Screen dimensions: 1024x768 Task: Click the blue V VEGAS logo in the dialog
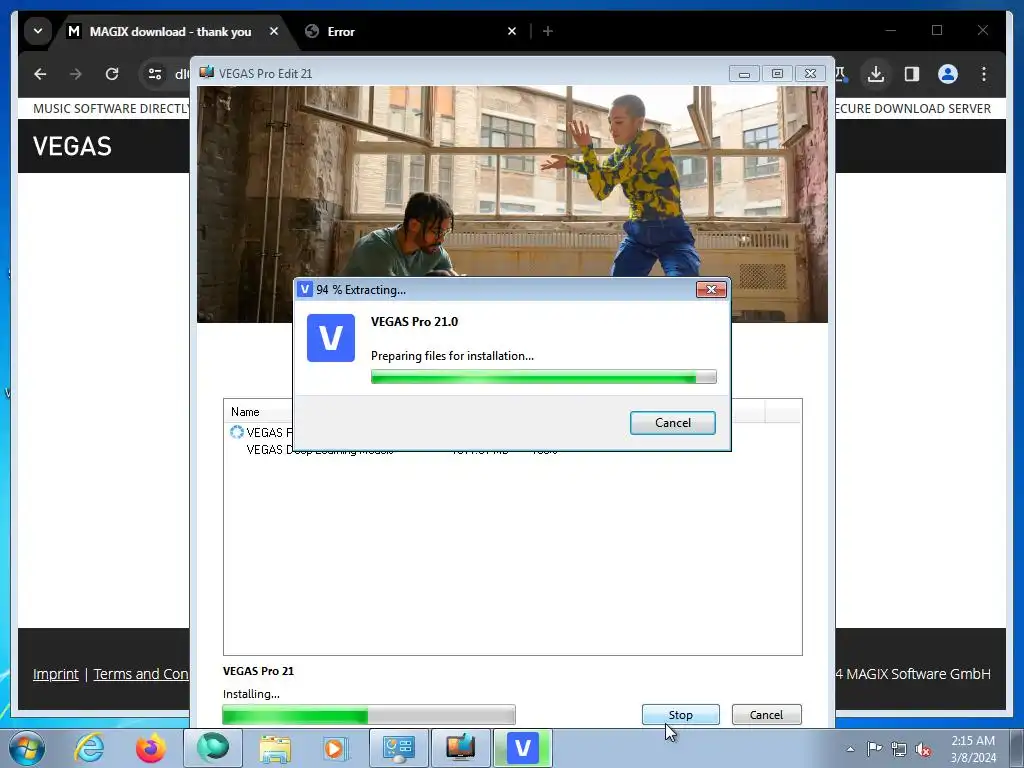(331, 338)
